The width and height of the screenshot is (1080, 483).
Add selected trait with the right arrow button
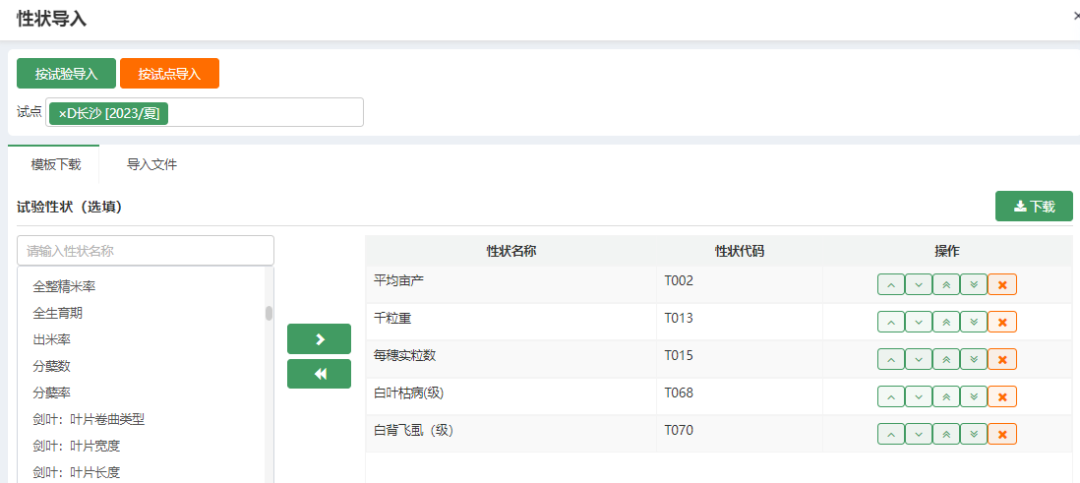coord(319,339)
